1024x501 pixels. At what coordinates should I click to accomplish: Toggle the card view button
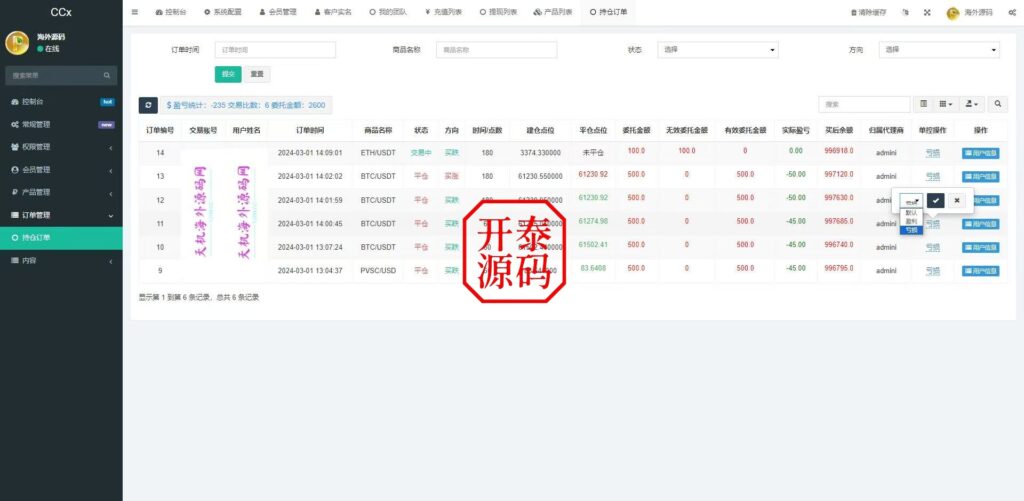click(x=923, y=104)
